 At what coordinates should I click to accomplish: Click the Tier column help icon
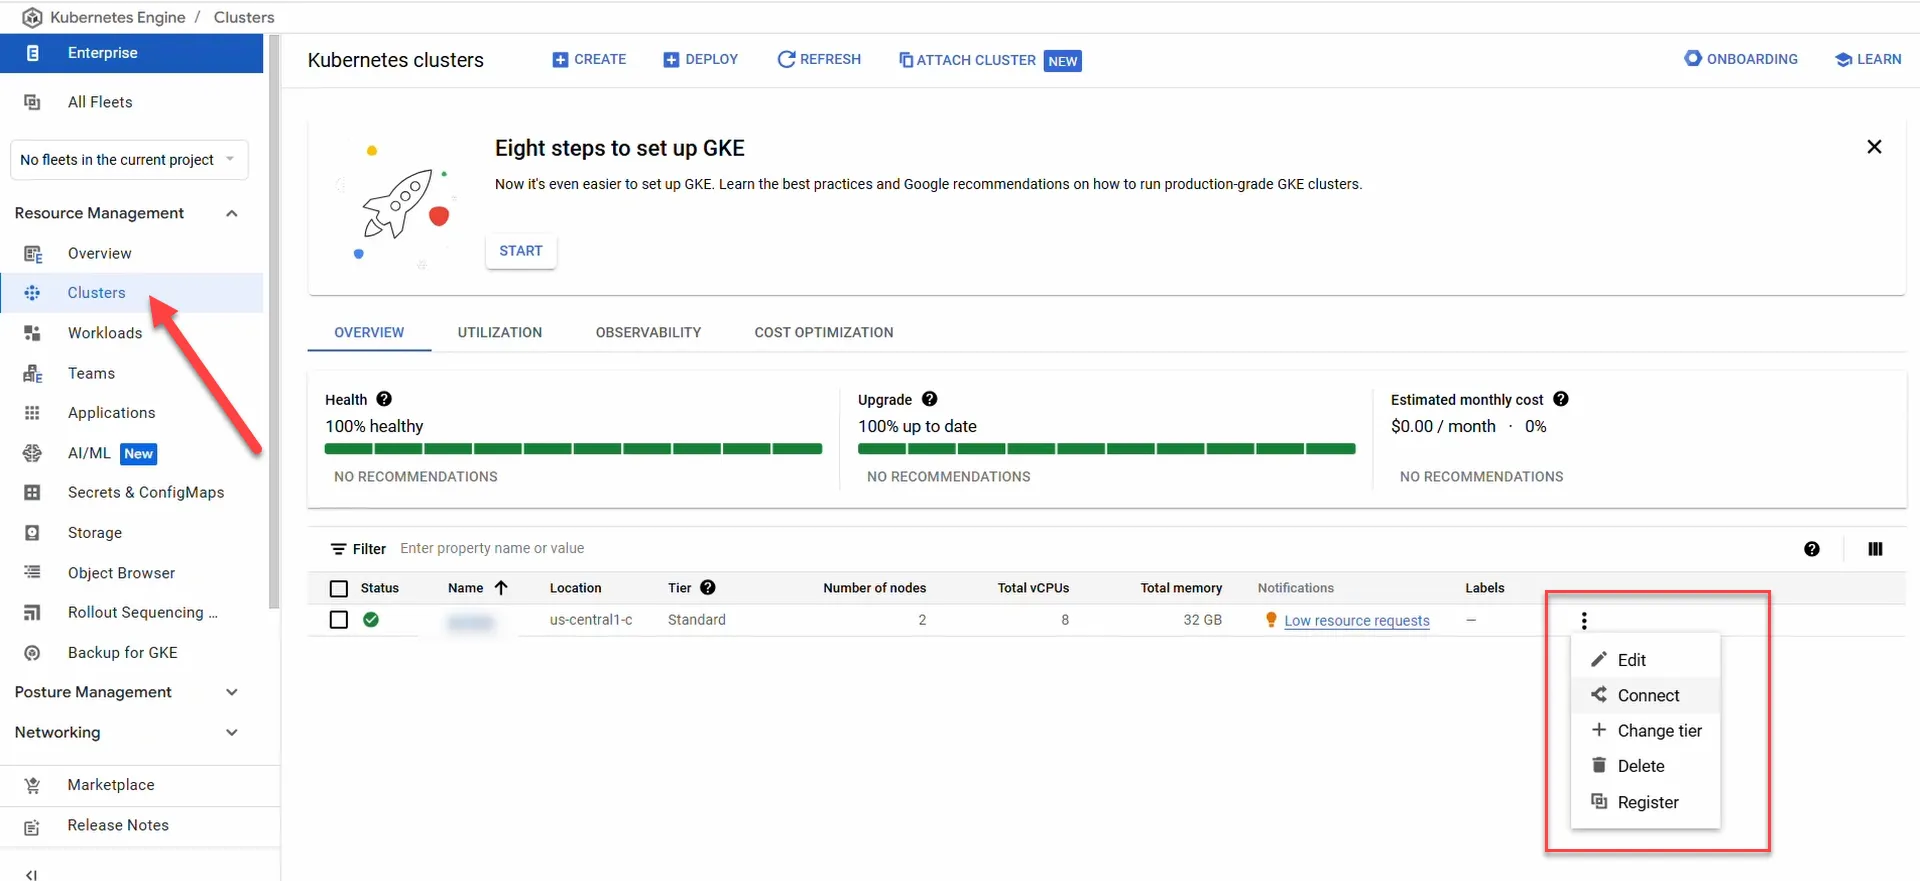point(708,588)
